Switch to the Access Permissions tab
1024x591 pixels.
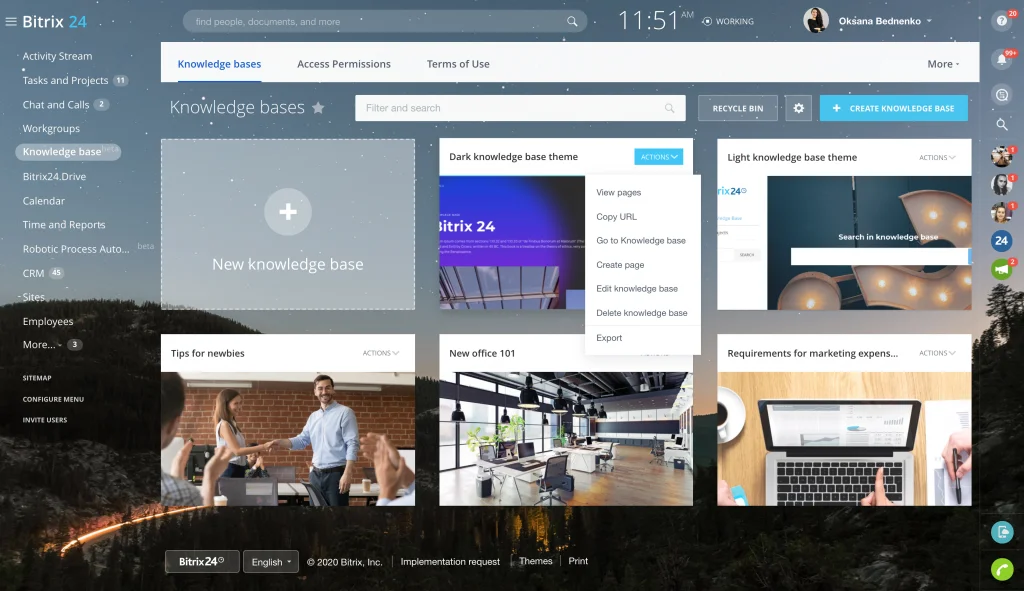tap(344, 64)
